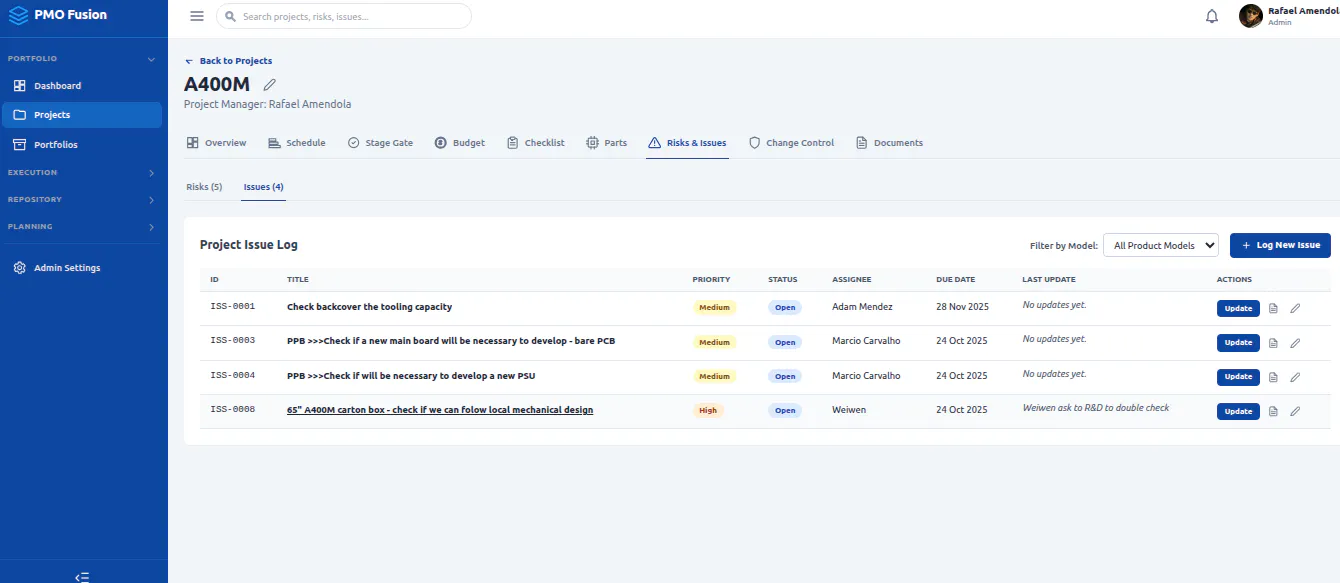1340x583 pixels.
Task: Open the All Product Models dropdown
Action: coord(1160,245)
